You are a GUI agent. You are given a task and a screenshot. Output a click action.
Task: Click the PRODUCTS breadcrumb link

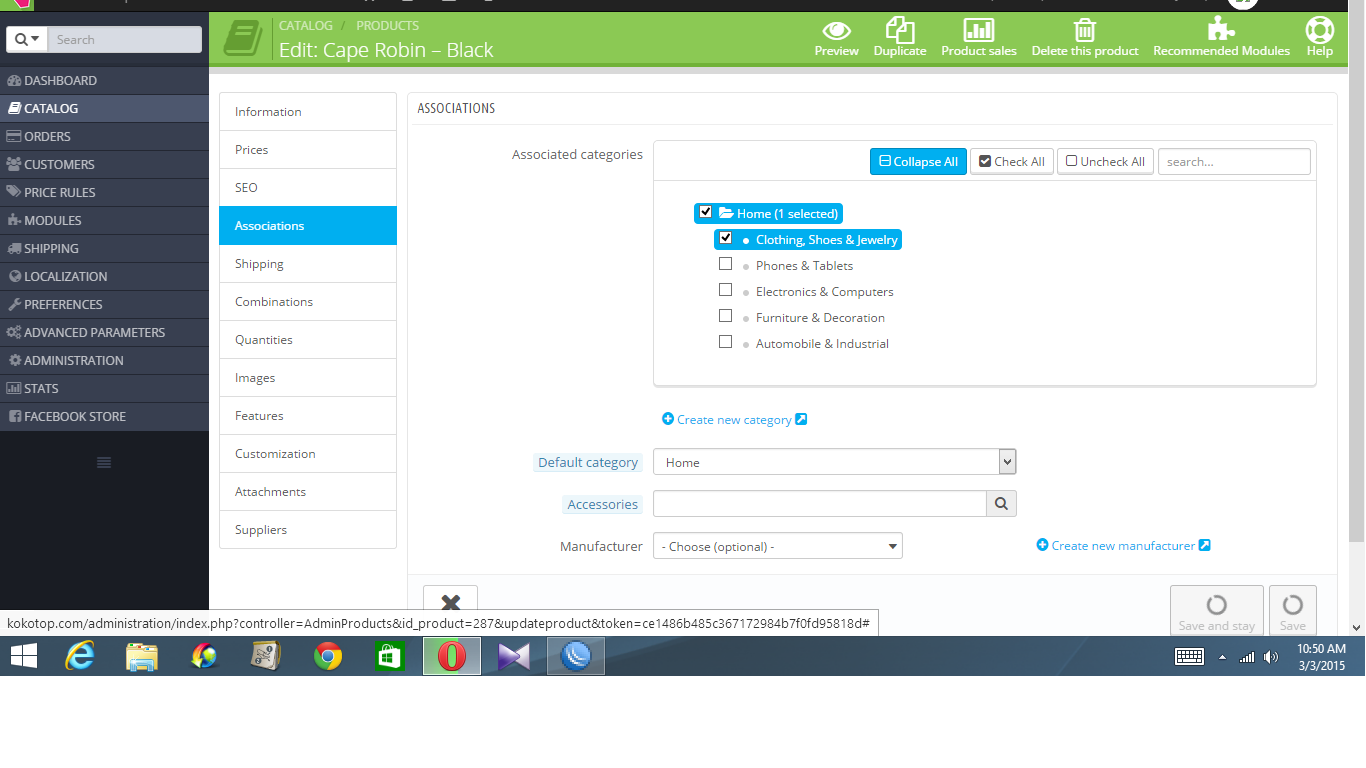click(387, 26)
